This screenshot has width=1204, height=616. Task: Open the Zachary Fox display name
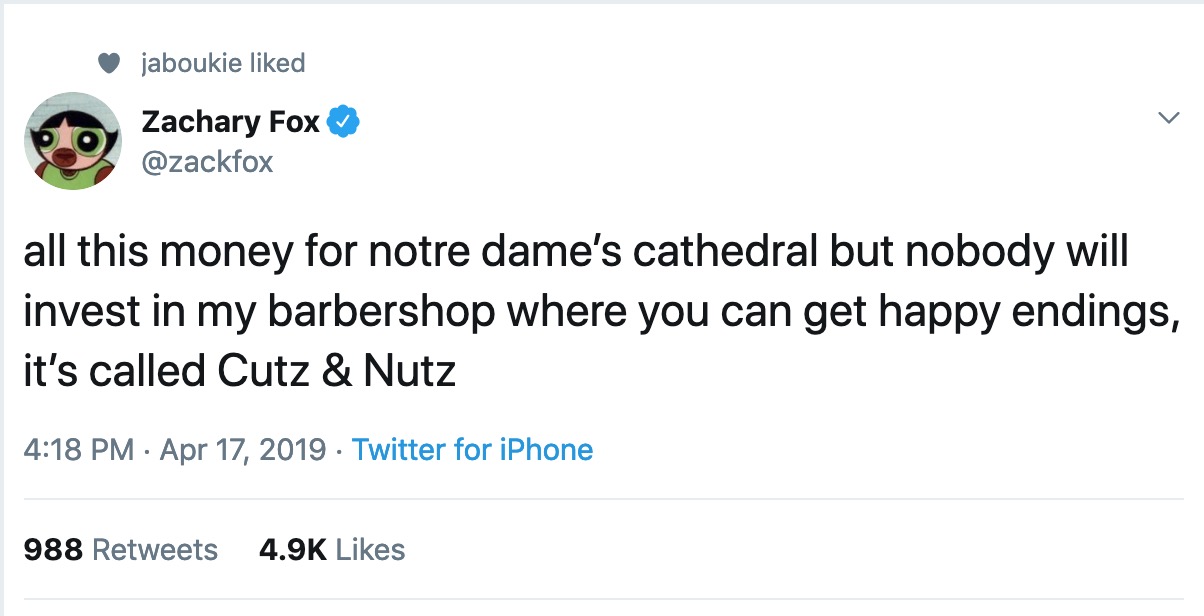[230, 122]
